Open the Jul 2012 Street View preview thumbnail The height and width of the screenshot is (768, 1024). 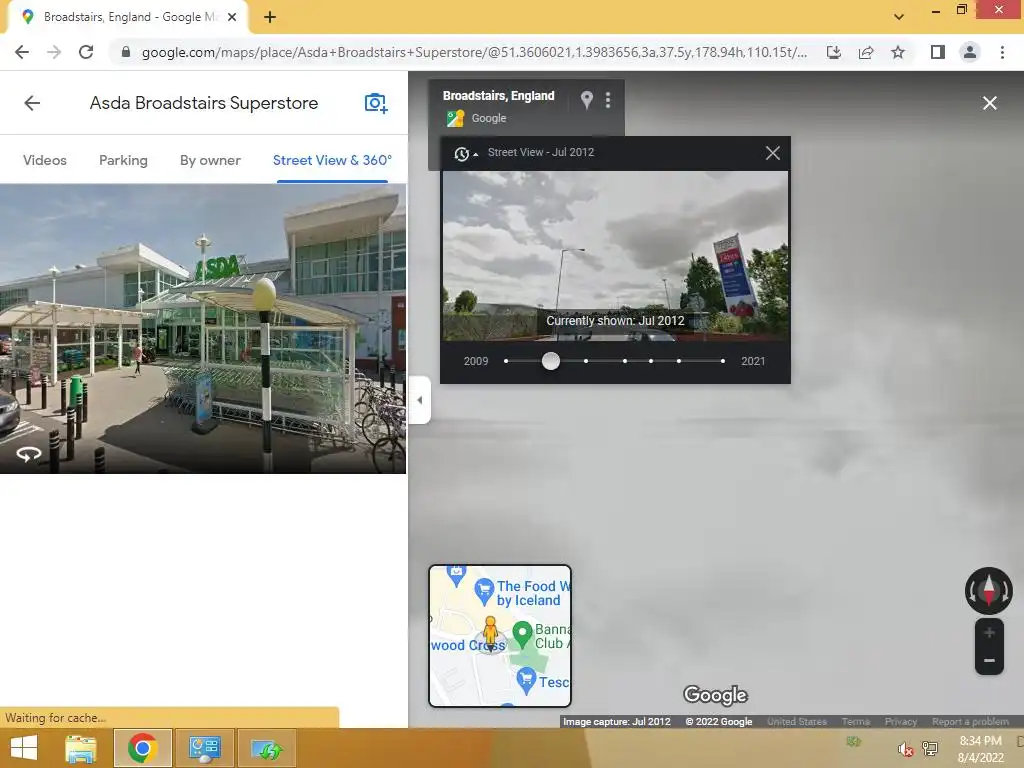click(x=615, y=255)
